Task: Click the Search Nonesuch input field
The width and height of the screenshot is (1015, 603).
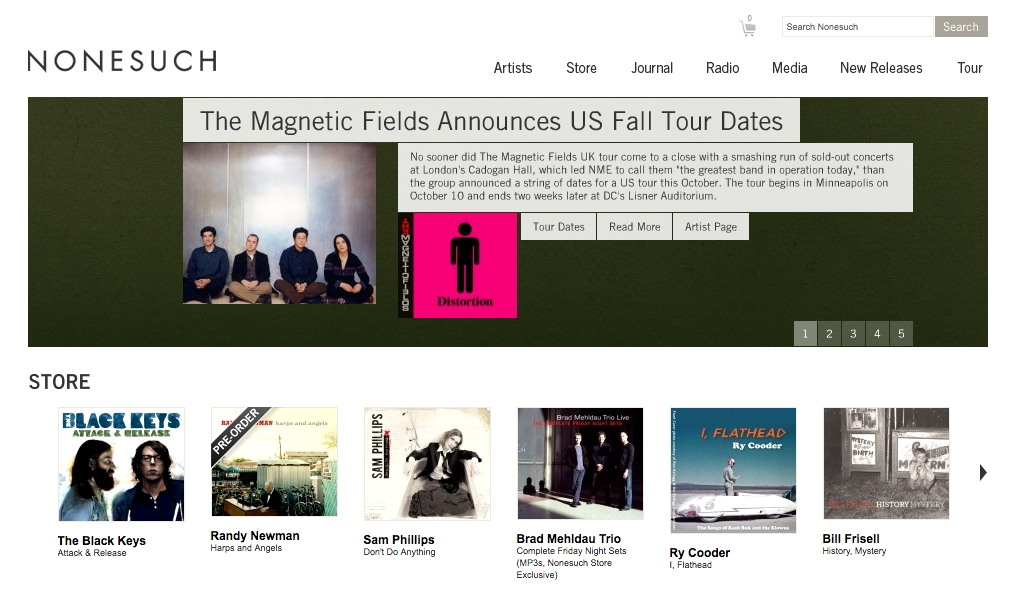Action: pos(857,26)
